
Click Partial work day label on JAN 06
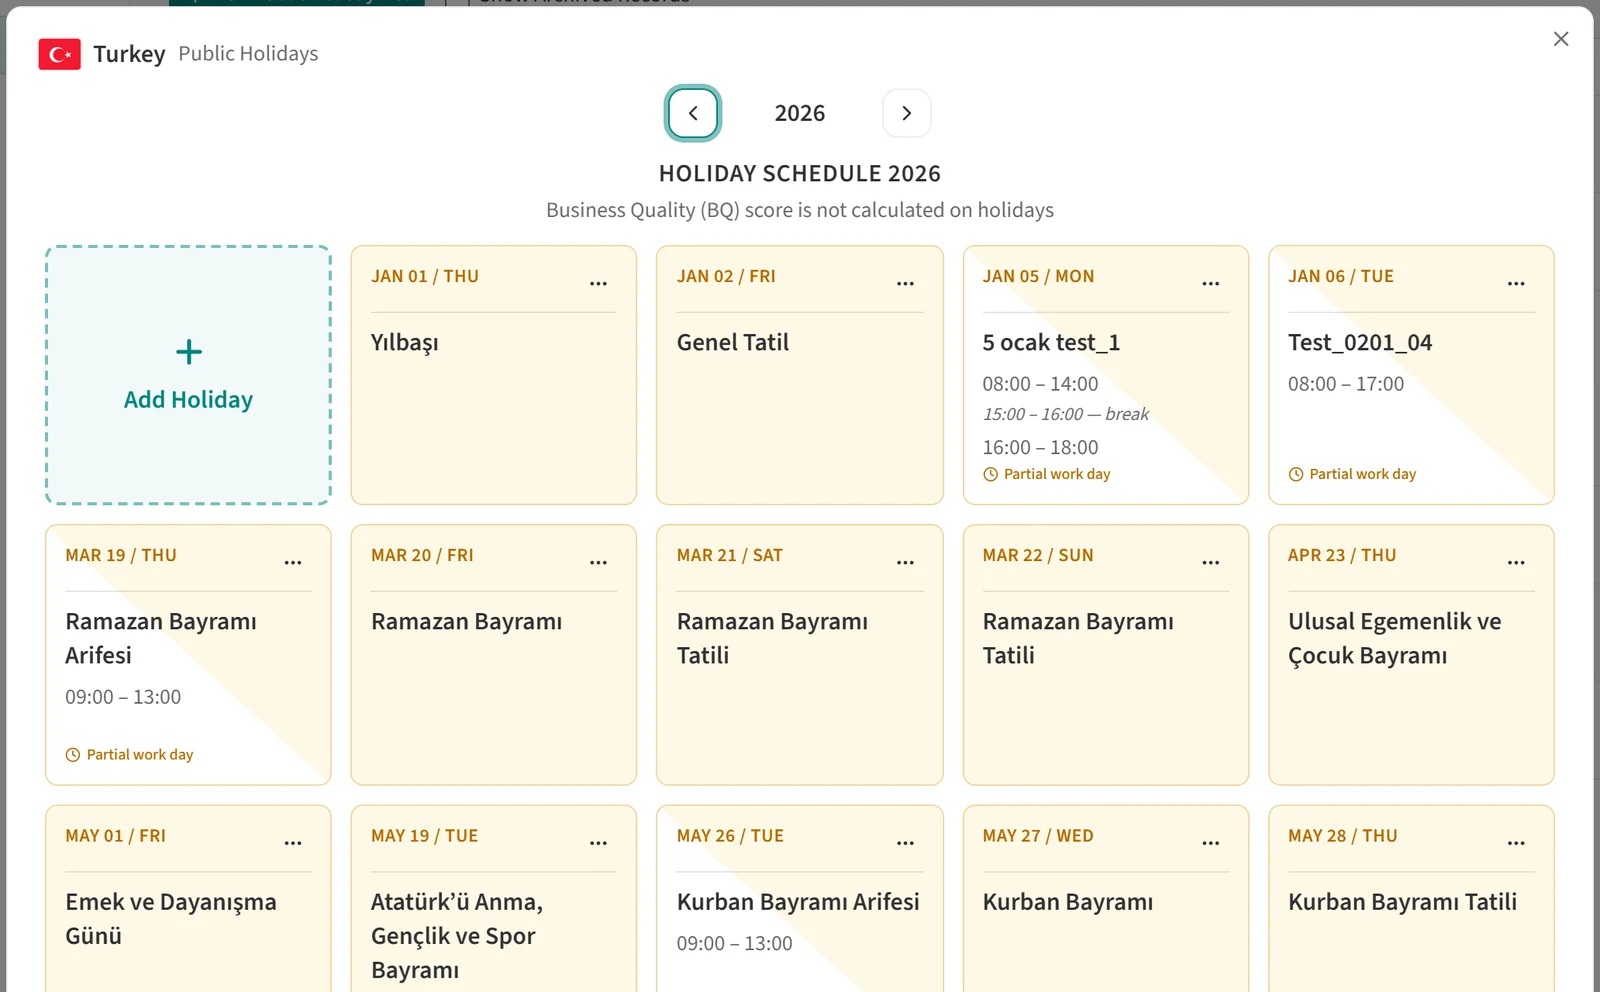pyautogui.click(x=1363, y=475)
